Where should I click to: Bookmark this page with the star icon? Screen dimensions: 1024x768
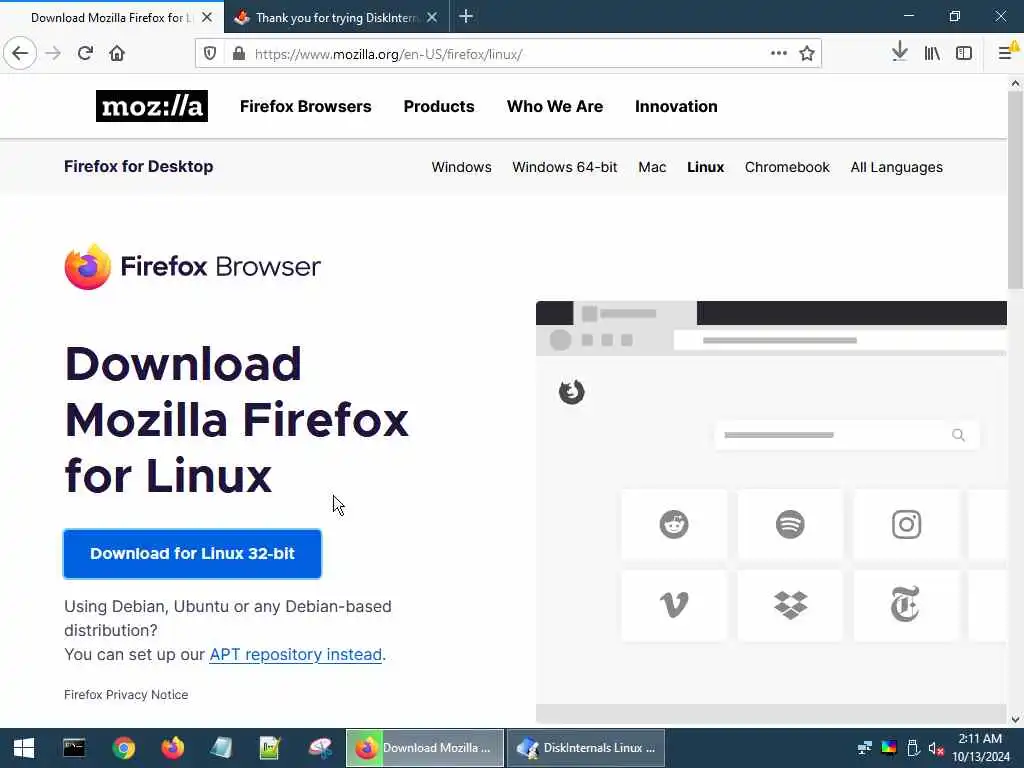click(x=807, y=54)
